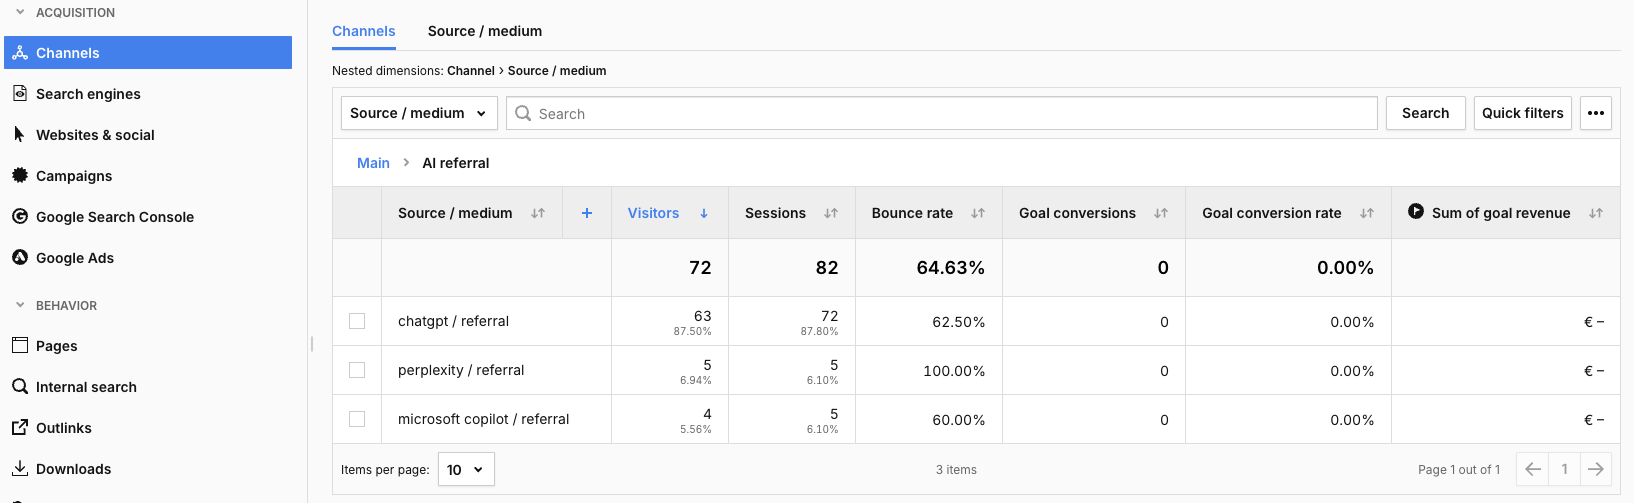
Task: Tick the microsoft copilot / referral checkbox
Action: click(x=357, y=419)
